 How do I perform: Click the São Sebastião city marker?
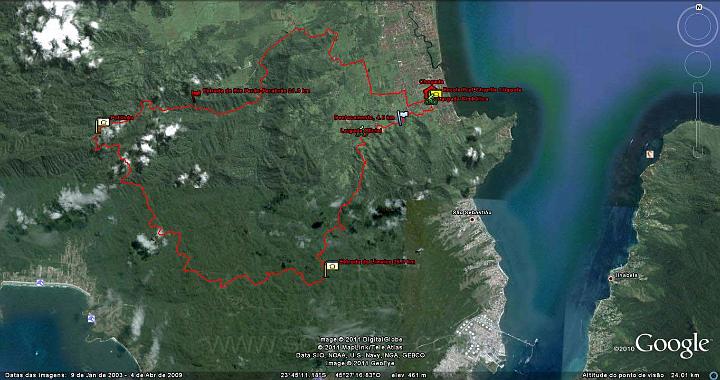472,219
